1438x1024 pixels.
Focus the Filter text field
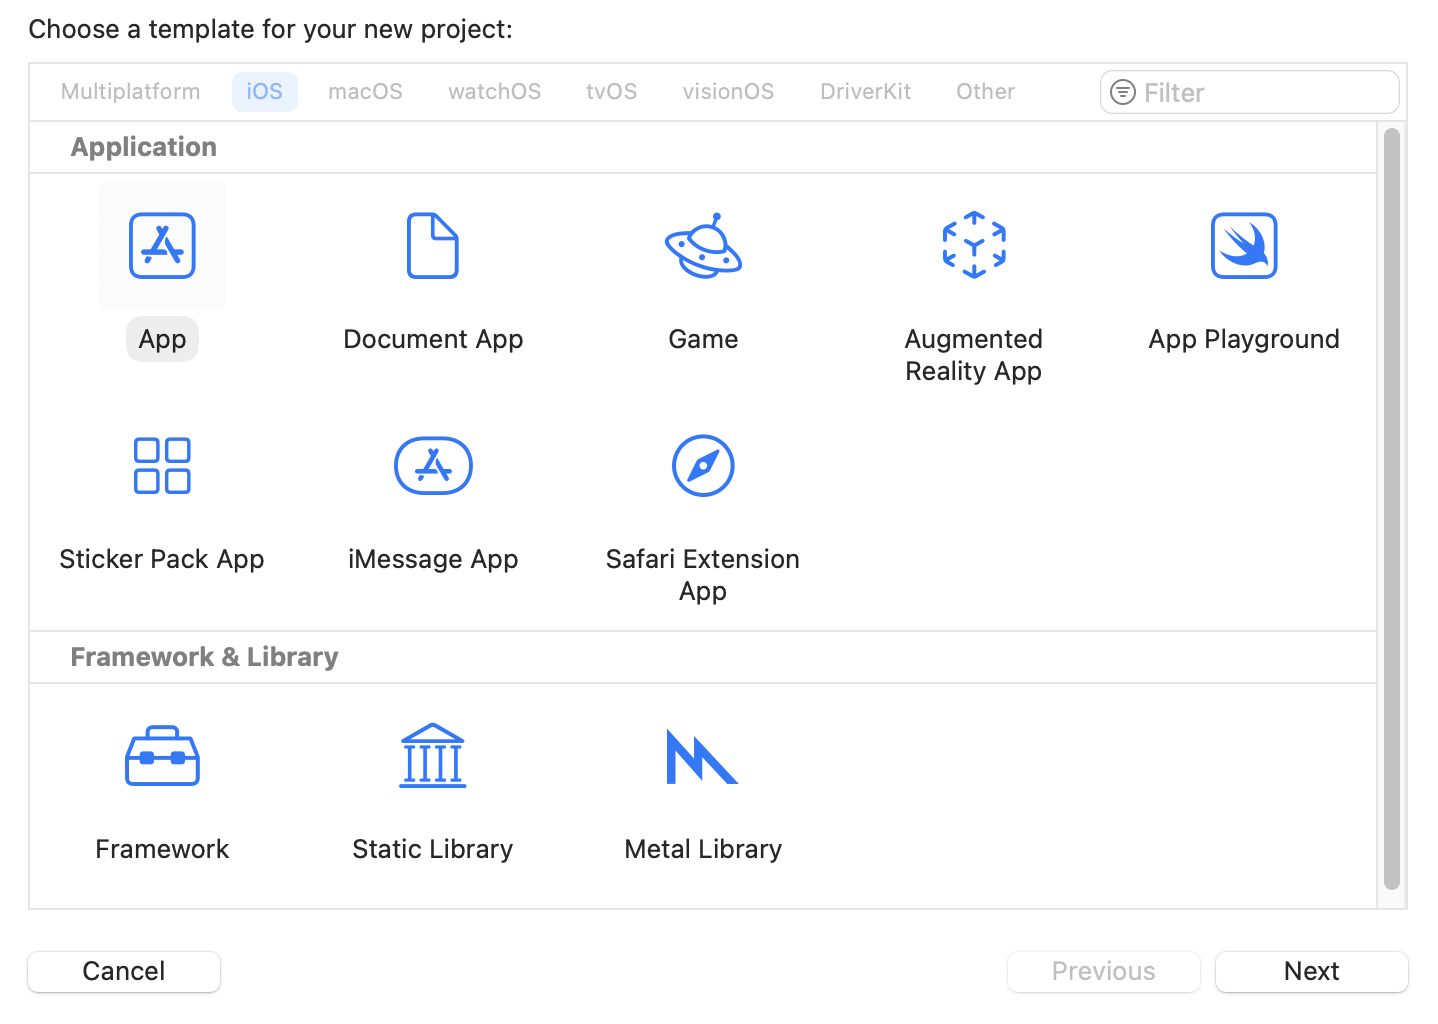(1250, 92)
